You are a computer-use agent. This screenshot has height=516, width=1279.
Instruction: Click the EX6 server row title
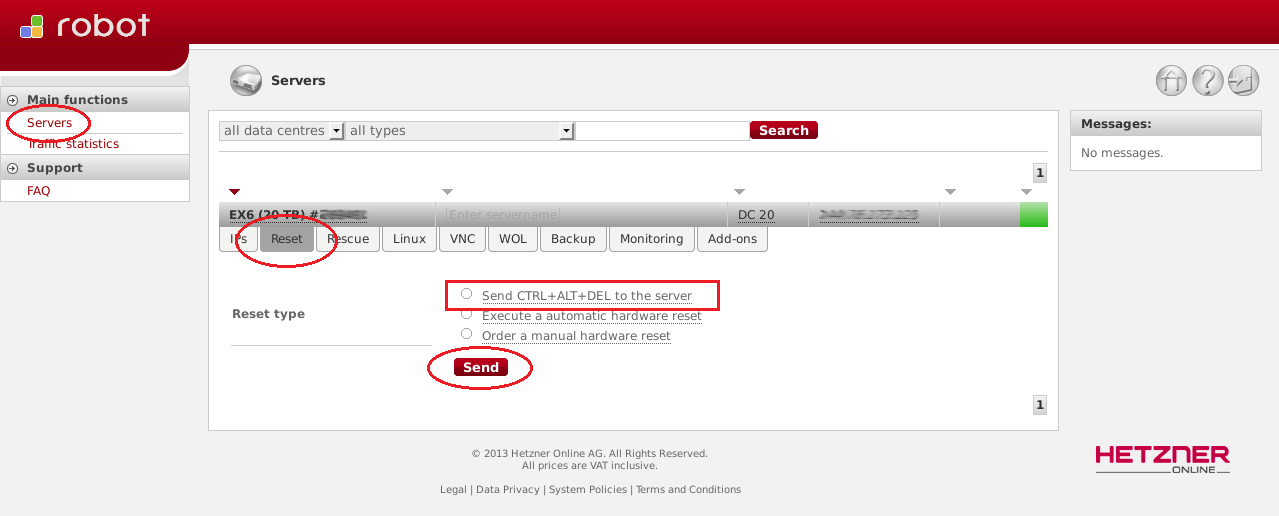point(298,214)
